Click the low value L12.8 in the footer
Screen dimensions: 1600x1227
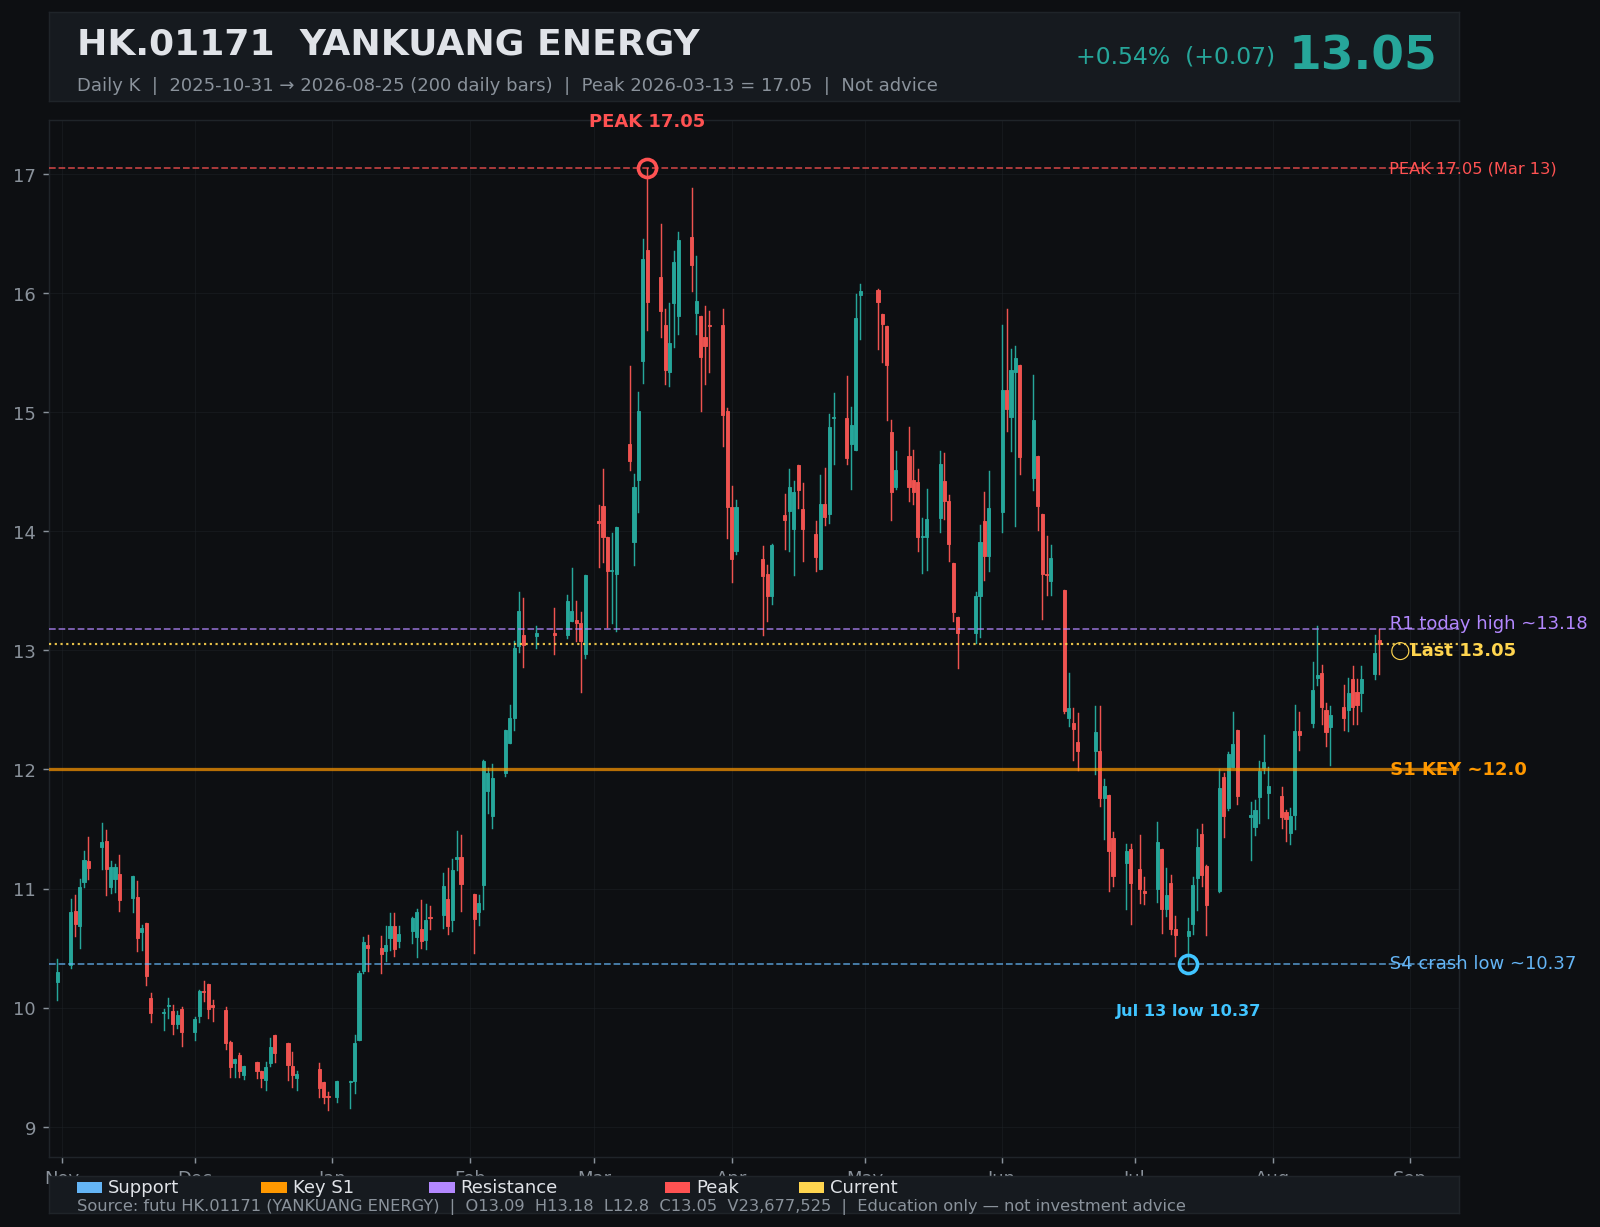click(x=630, y=1206)
